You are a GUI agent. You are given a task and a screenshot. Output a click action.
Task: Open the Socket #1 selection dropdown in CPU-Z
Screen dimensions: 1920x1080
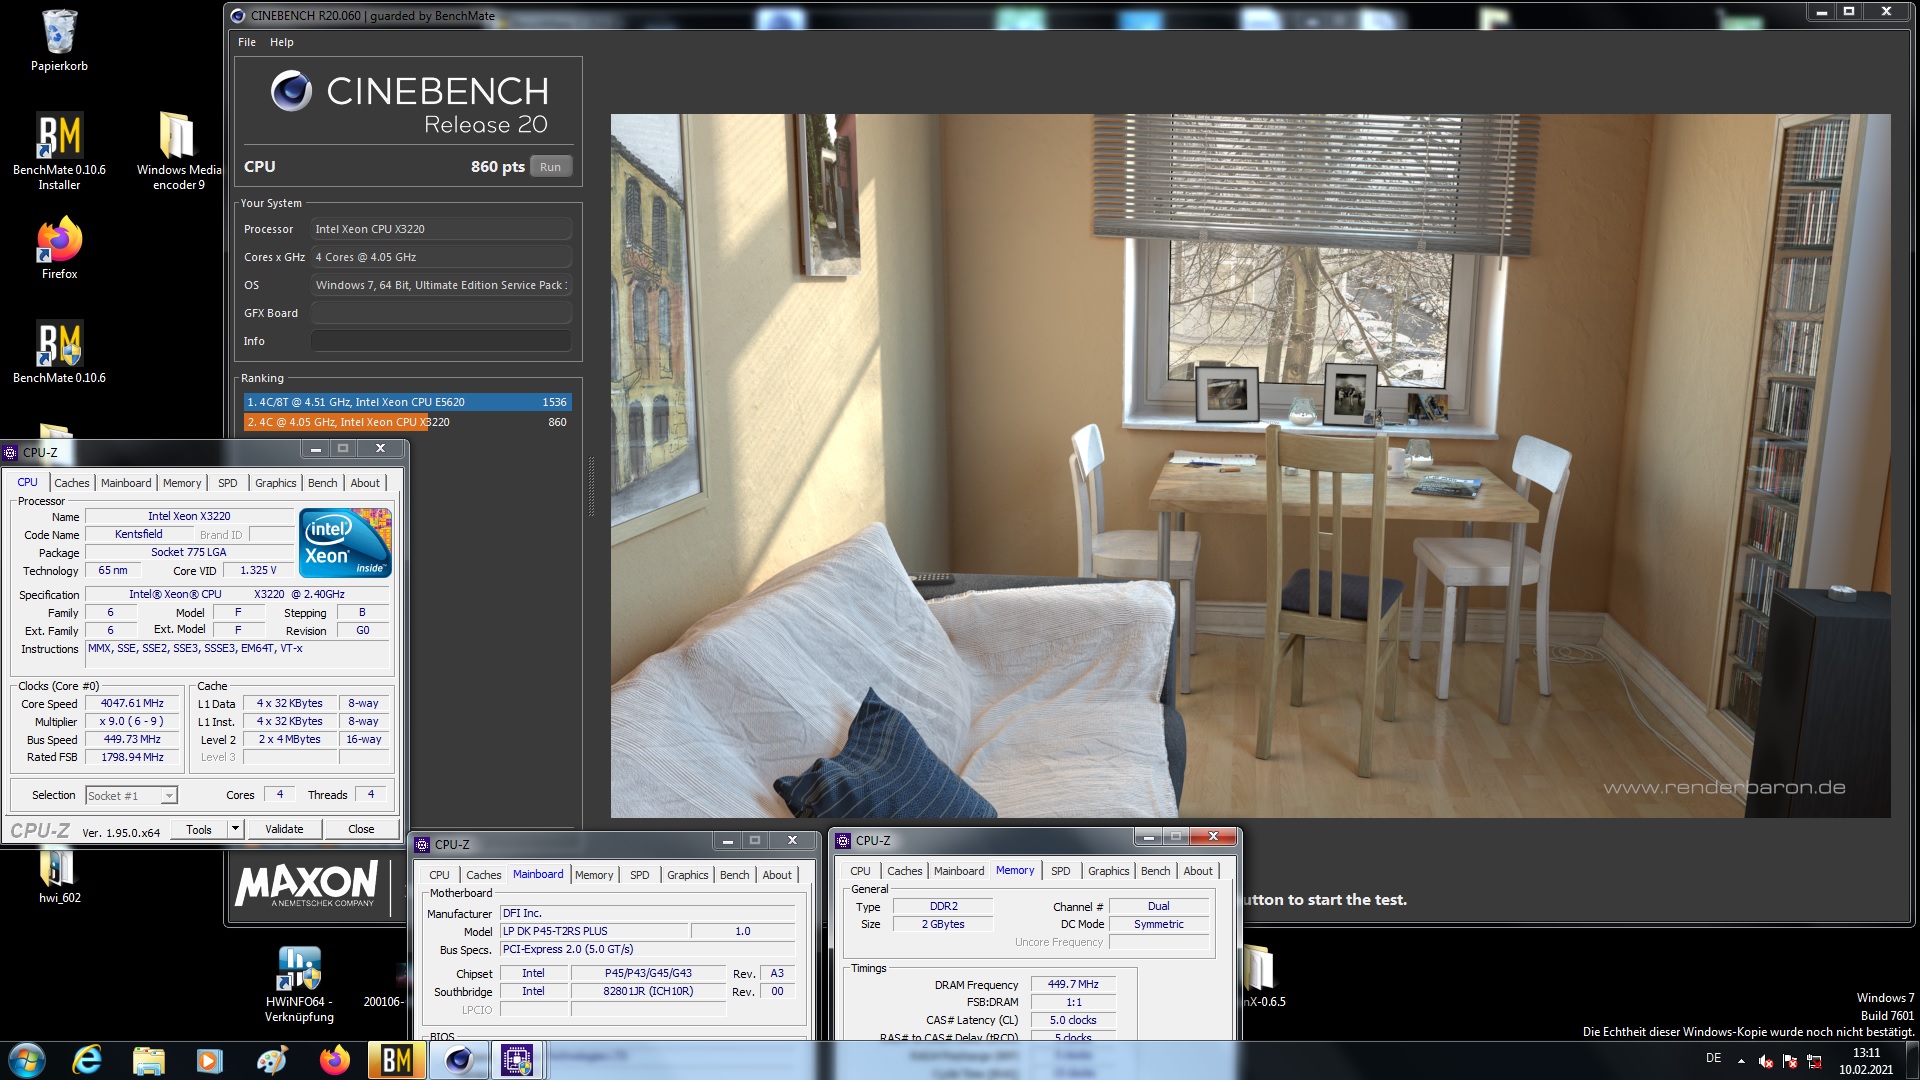(x=131, y=795)
